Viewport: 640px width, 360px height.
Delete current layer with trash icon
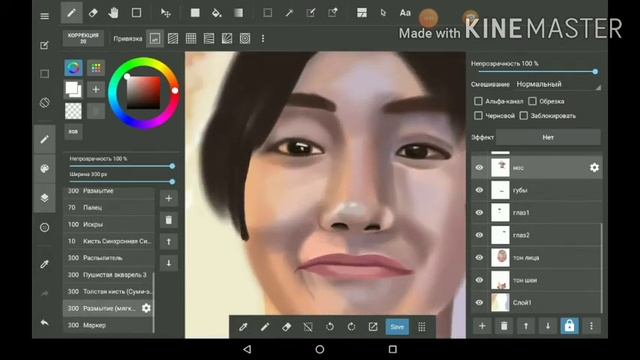click(504, 326)
